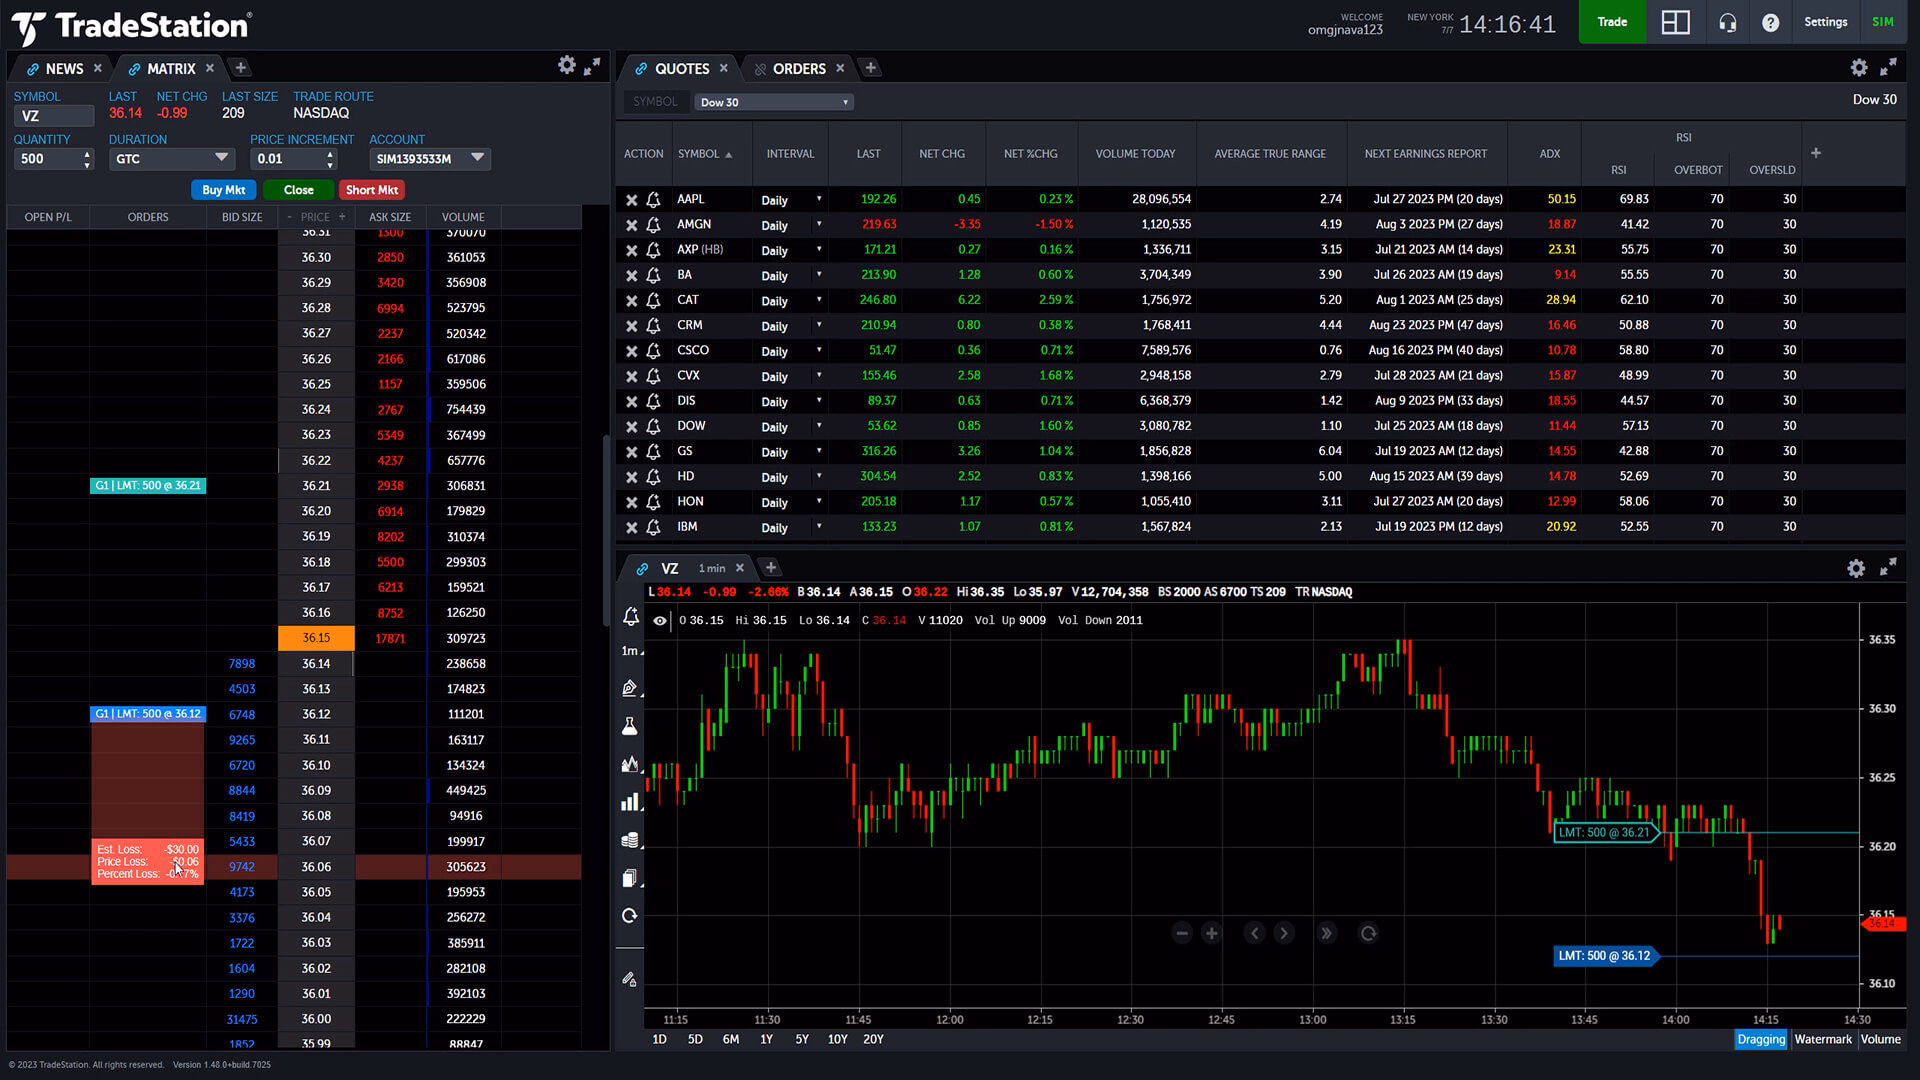Viewport: 1920px width, 1080px height.
Task: Open the alerts bell icon on the chart
Action: pyautogui.click(x=629, y=618)
